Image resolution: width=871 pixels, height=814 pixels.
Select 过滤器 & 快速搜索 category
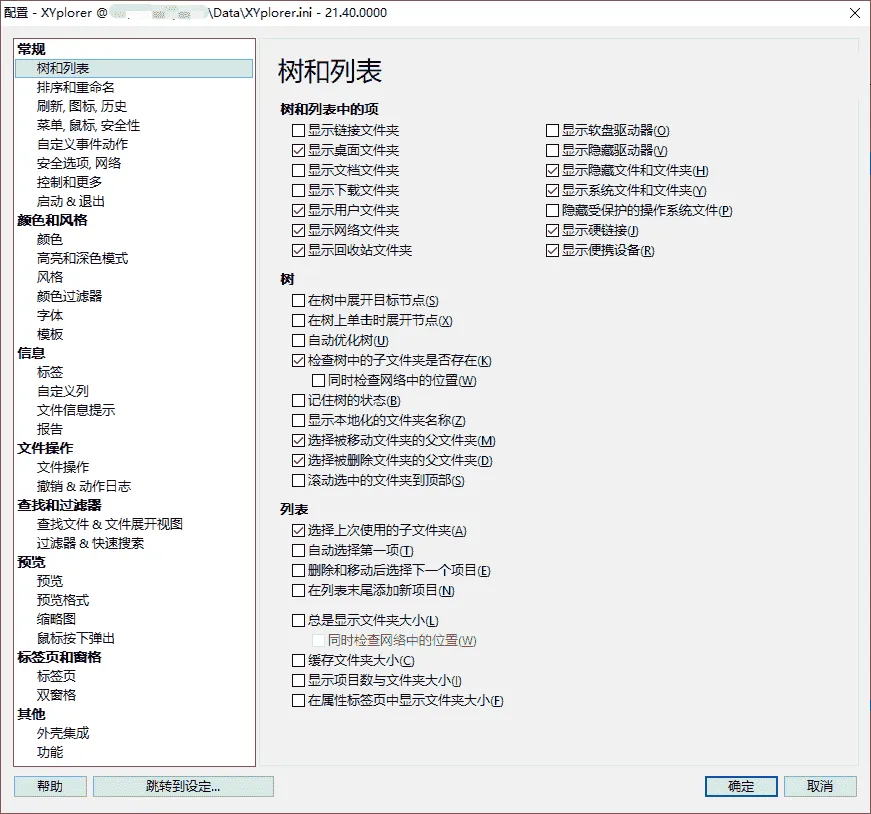click(x=91, y=543)
